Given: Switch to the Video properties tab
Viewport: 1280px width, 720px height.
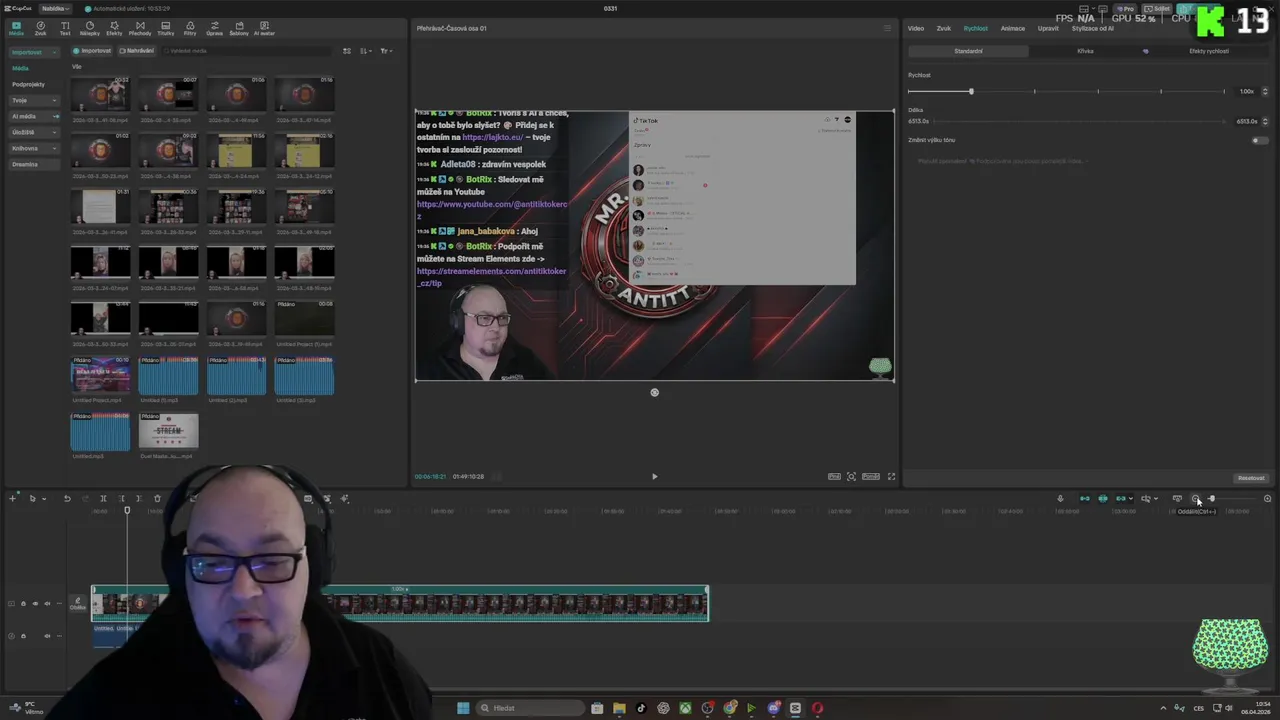Looking at the screenshot, I should [x=916, y=28].
